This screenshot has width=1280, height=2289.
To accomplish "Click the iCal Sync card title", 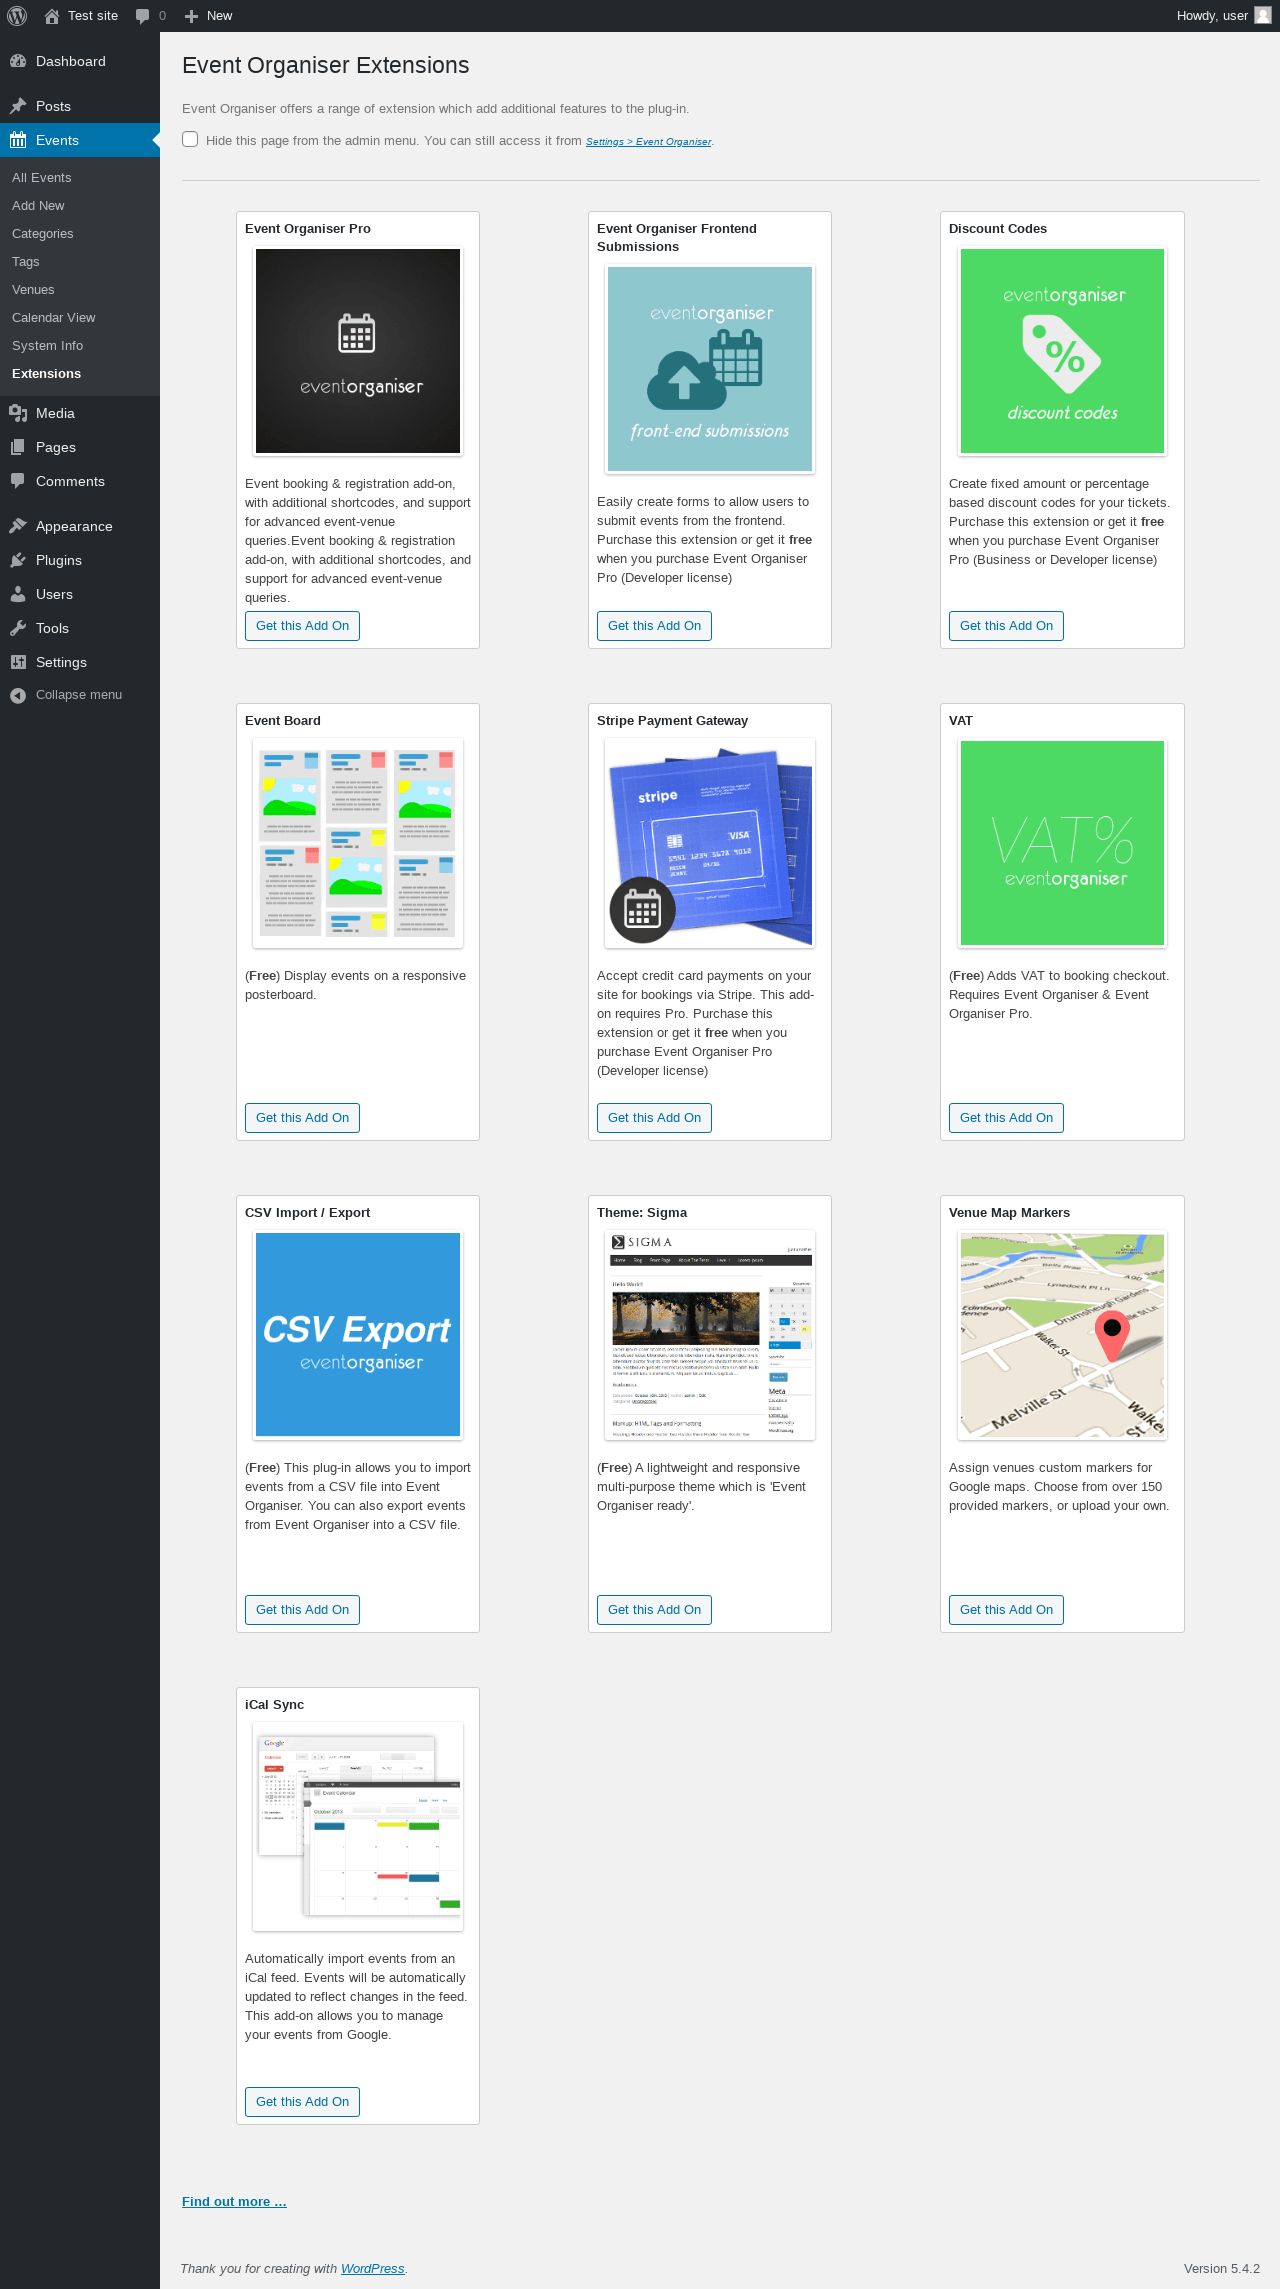I will (x=274, y=1705).
